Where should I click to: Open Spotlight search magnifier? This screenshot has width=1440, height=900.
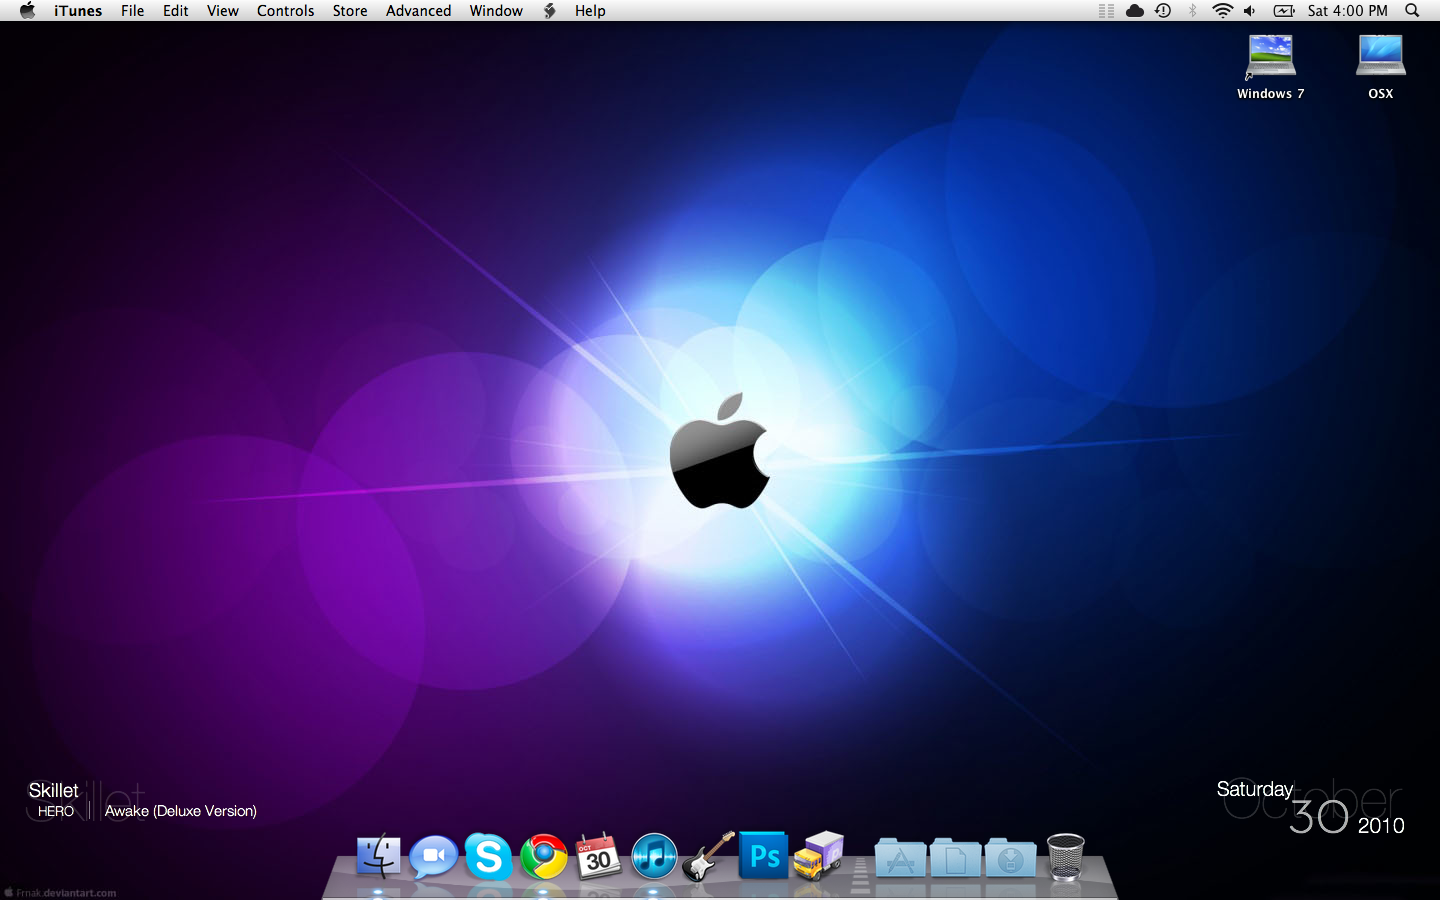pos(1412,10)
